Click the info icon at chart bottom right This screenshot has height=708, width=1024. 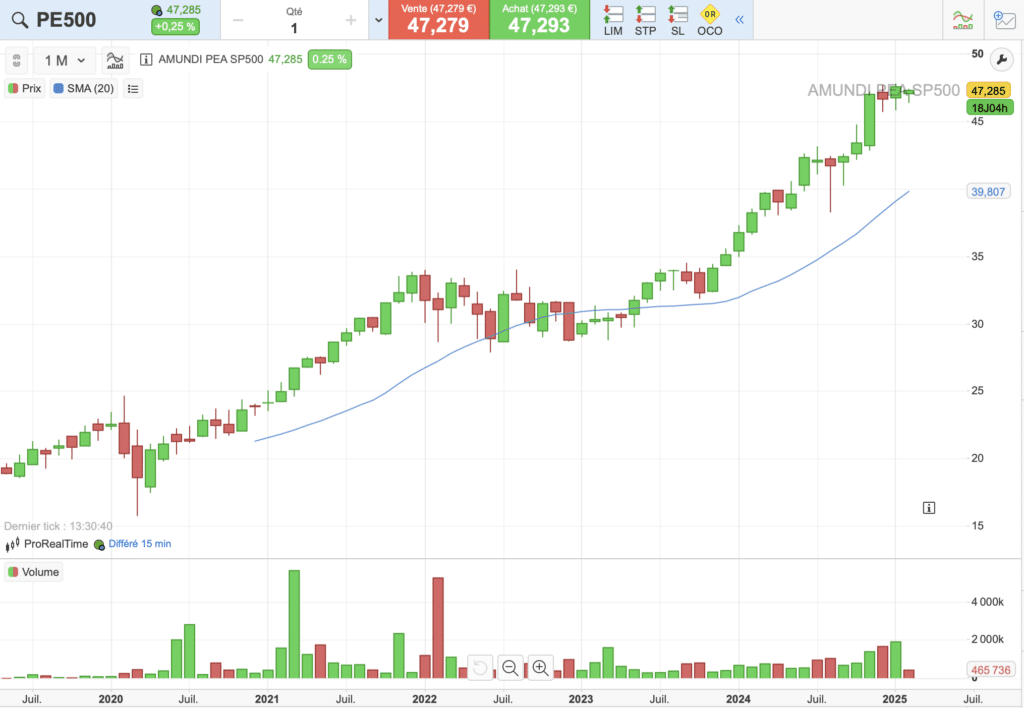(x=929, y=507)
